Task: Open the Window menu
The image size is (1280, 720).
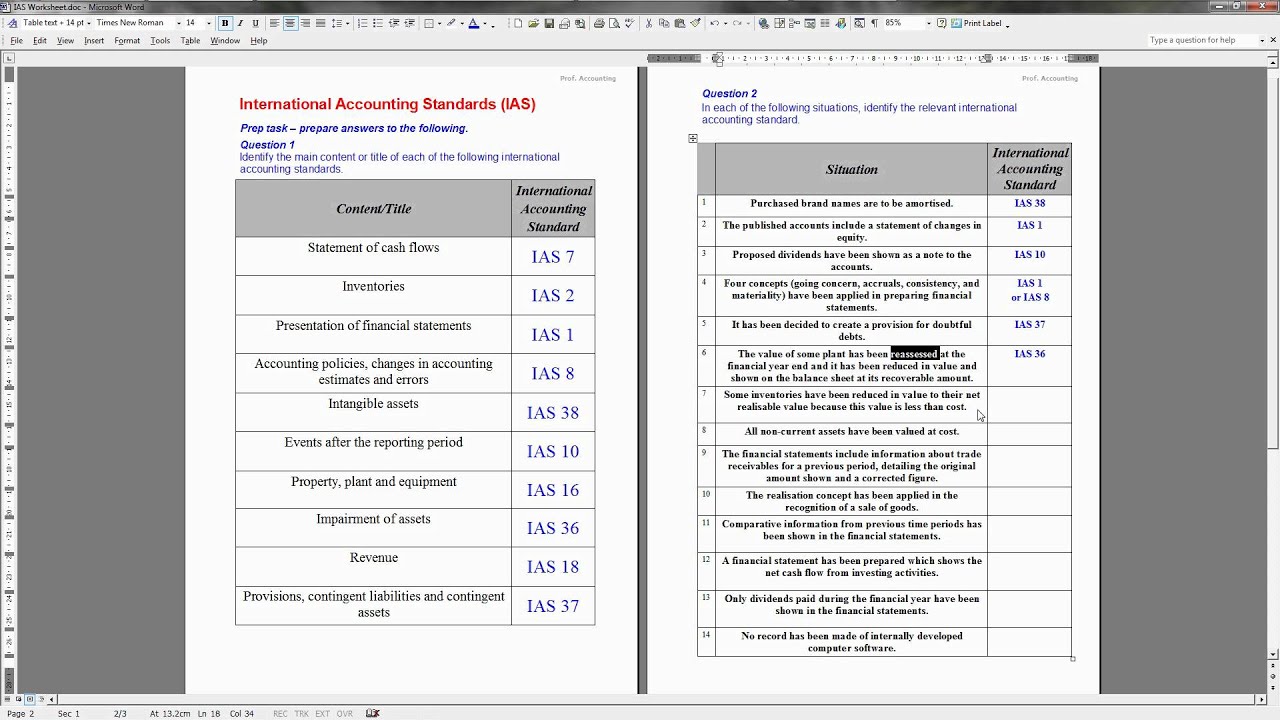Action: point(225,41)
